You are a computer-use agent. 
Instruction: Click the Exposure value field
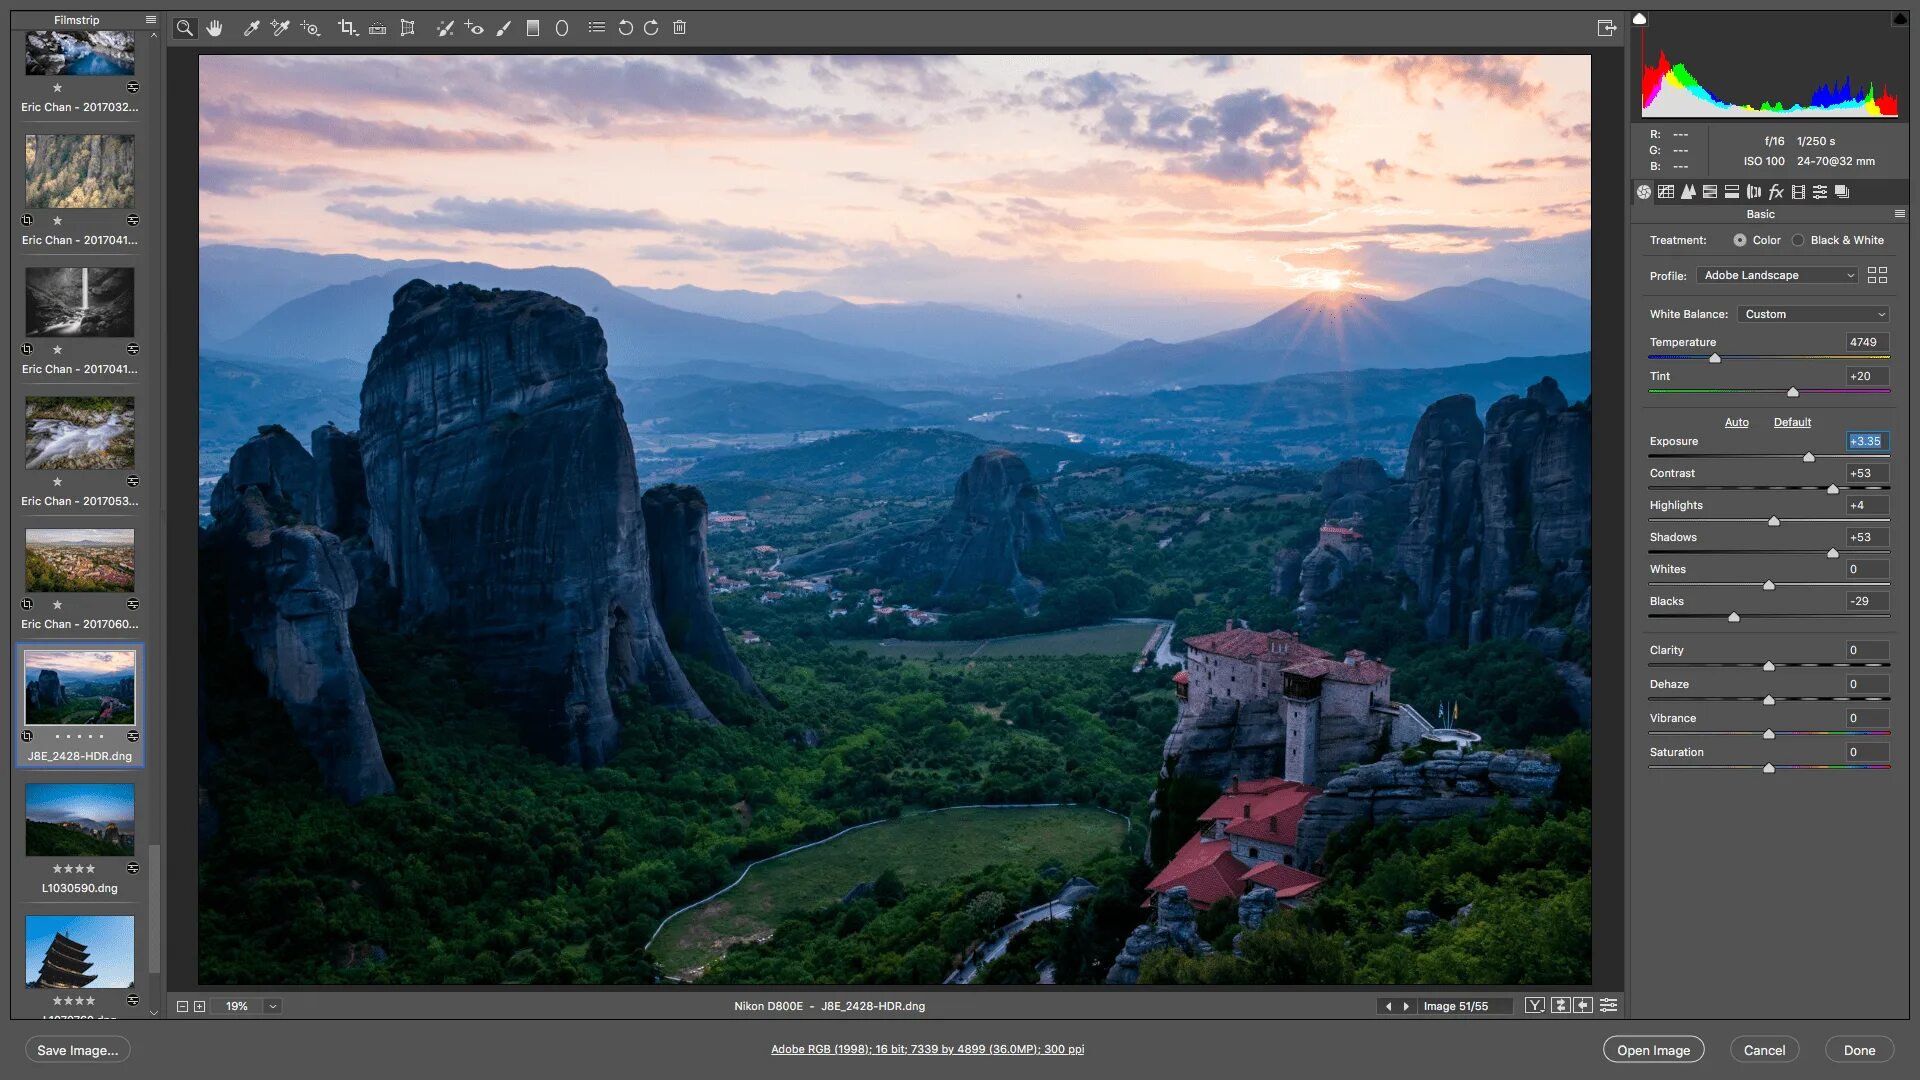pyautogui.click(x=1867, y=441)
